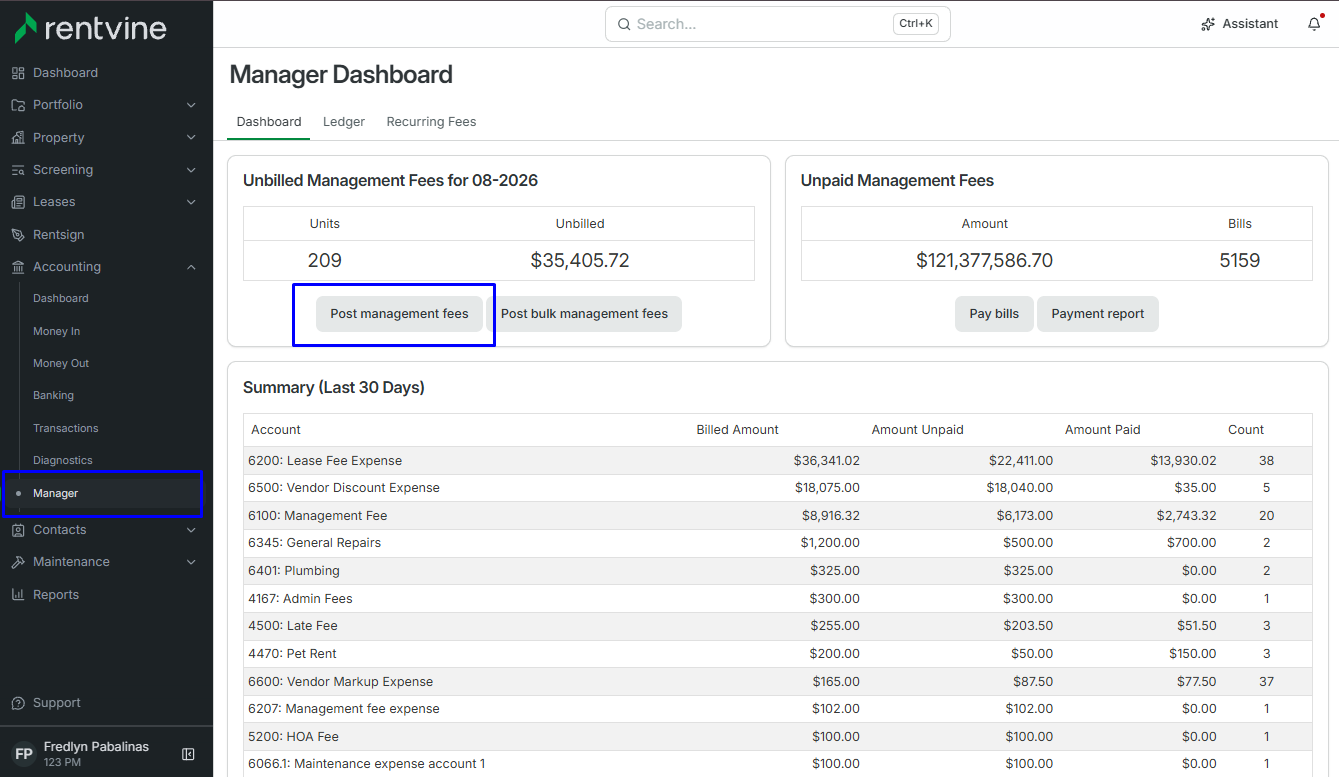1339x777 pixels.
Task: Click the FP user avatar
Action: [x=24, y=754]
